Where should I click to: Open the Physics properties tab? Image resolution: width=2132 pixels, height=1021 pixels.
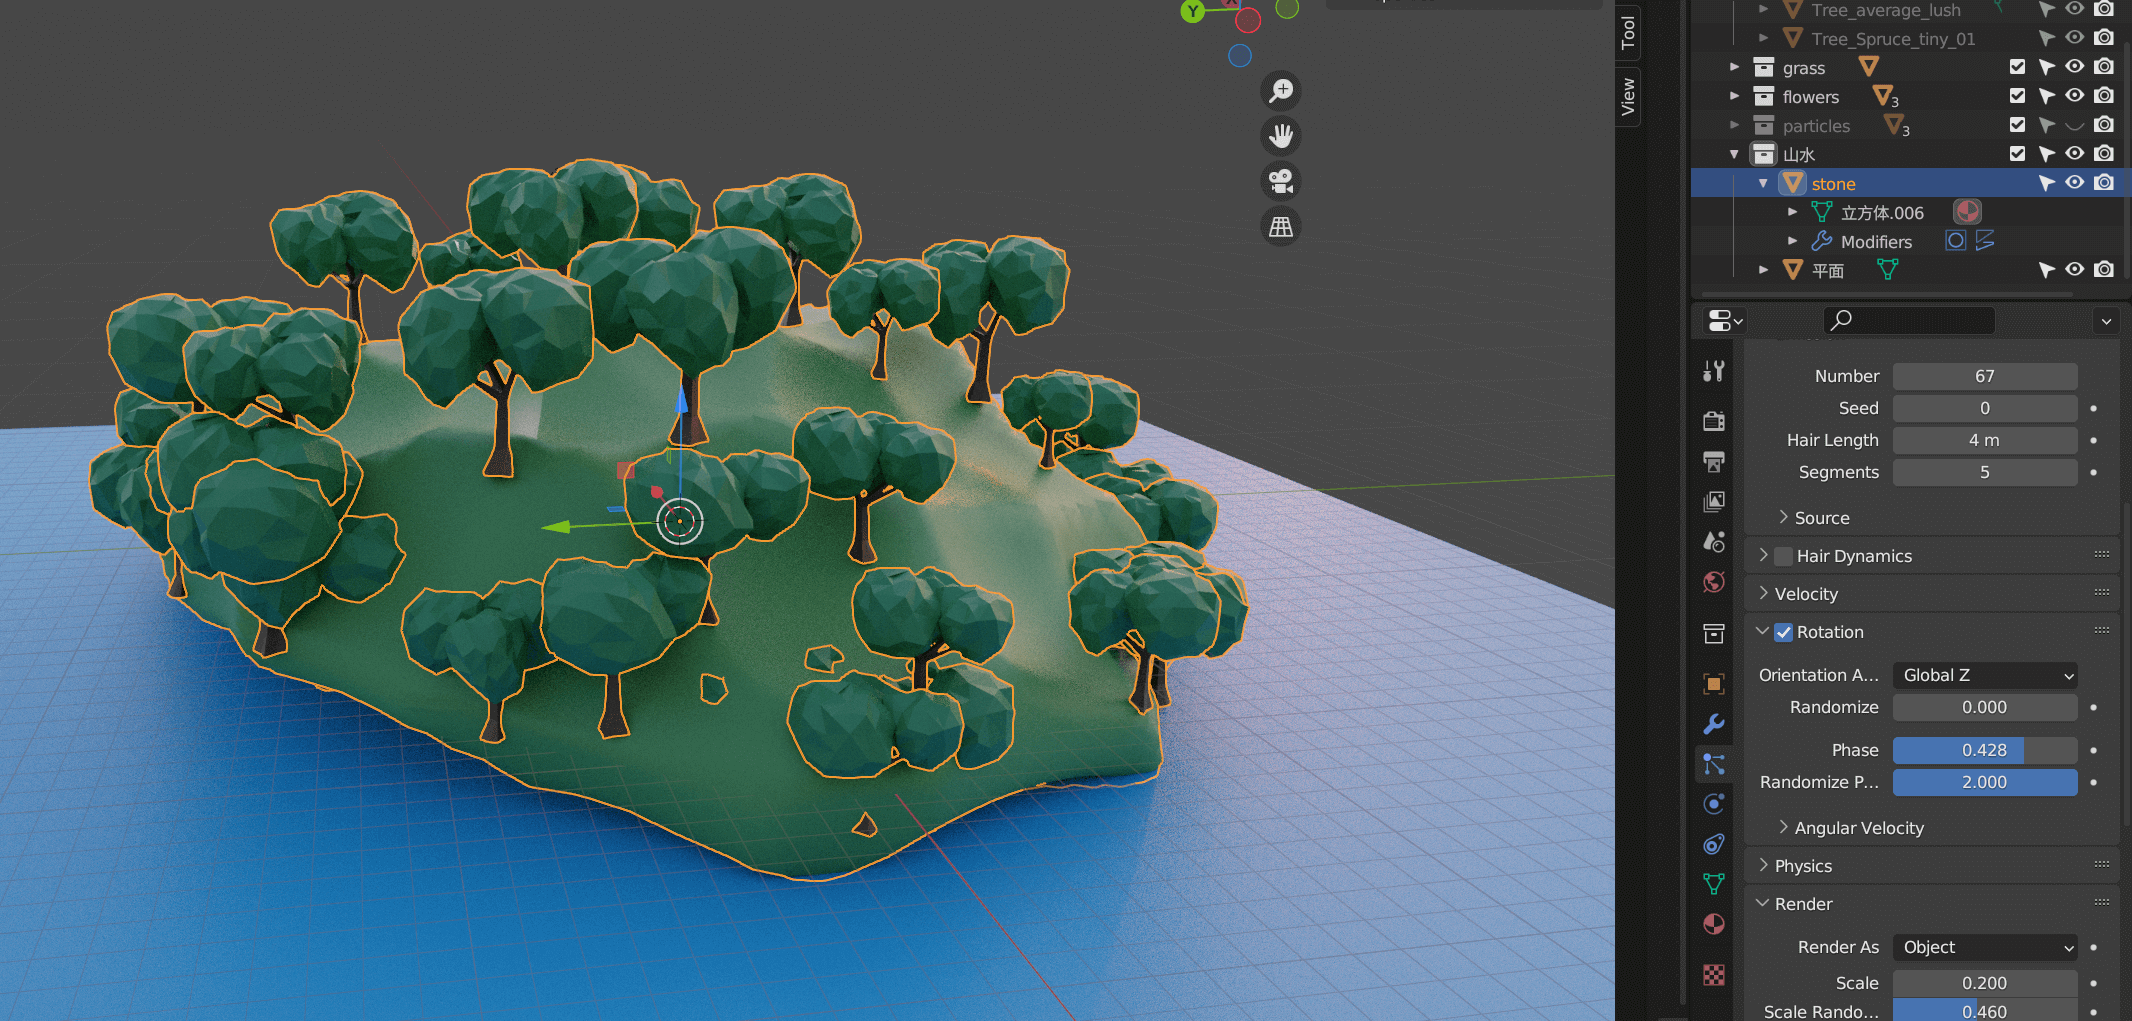click(1714, 804)
